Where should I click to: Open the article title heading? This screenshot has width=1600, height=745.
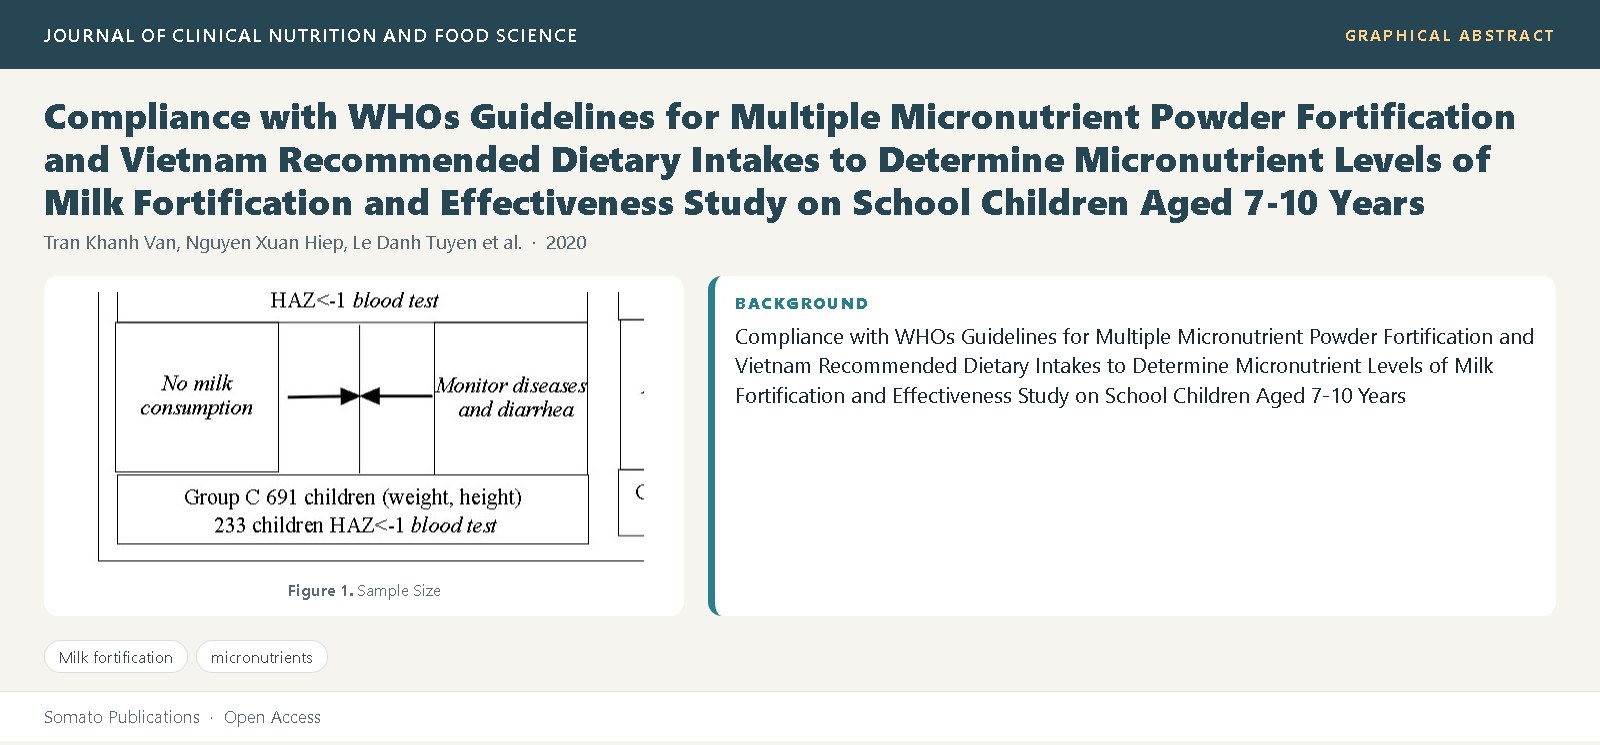pos(780,160)
